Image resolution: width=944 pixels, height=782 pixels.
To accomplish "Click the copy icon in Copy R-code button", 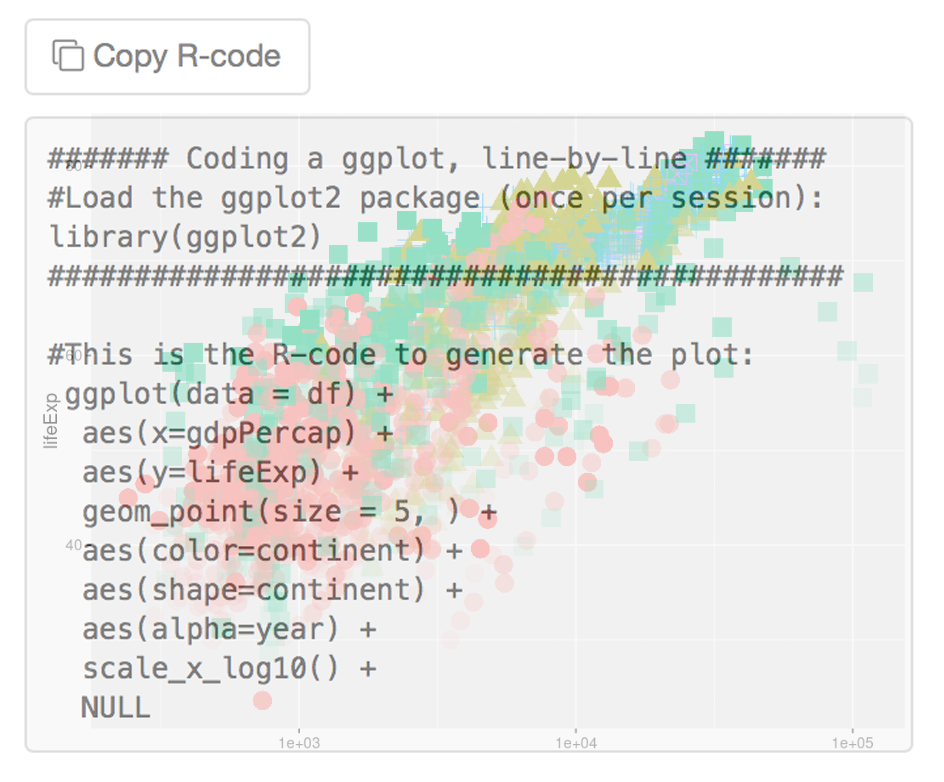I will (x=68, y=55).
